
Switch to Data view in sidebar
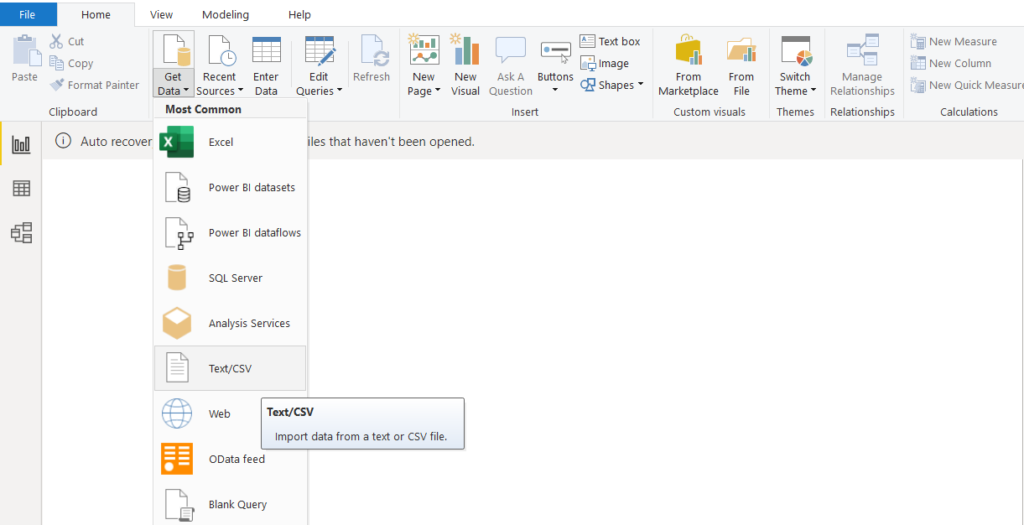pos(21,189)
